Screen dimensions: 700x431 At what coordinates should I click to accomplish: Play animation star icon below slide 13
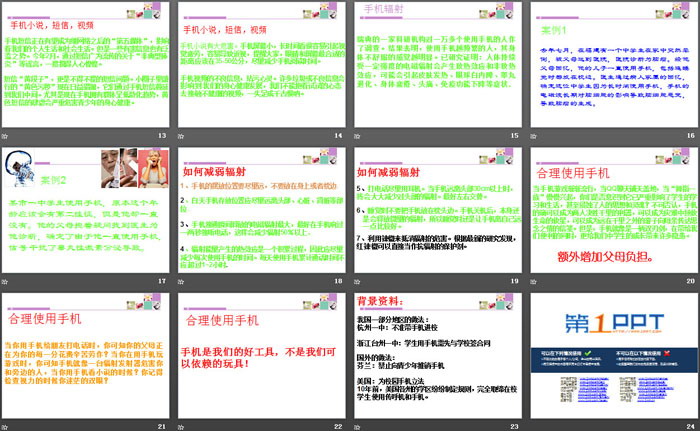pyautogui.click(x=4, y=136)
